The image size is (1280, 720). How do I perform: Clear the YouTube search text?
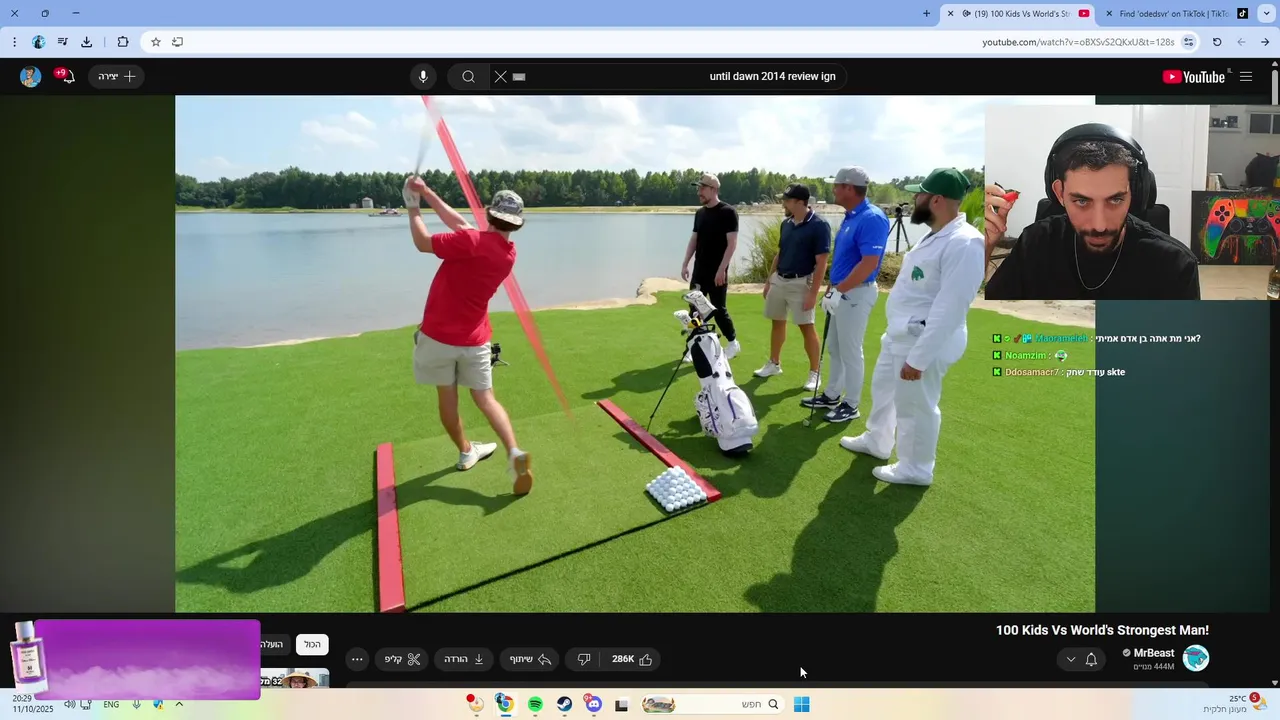coord(500,77)
